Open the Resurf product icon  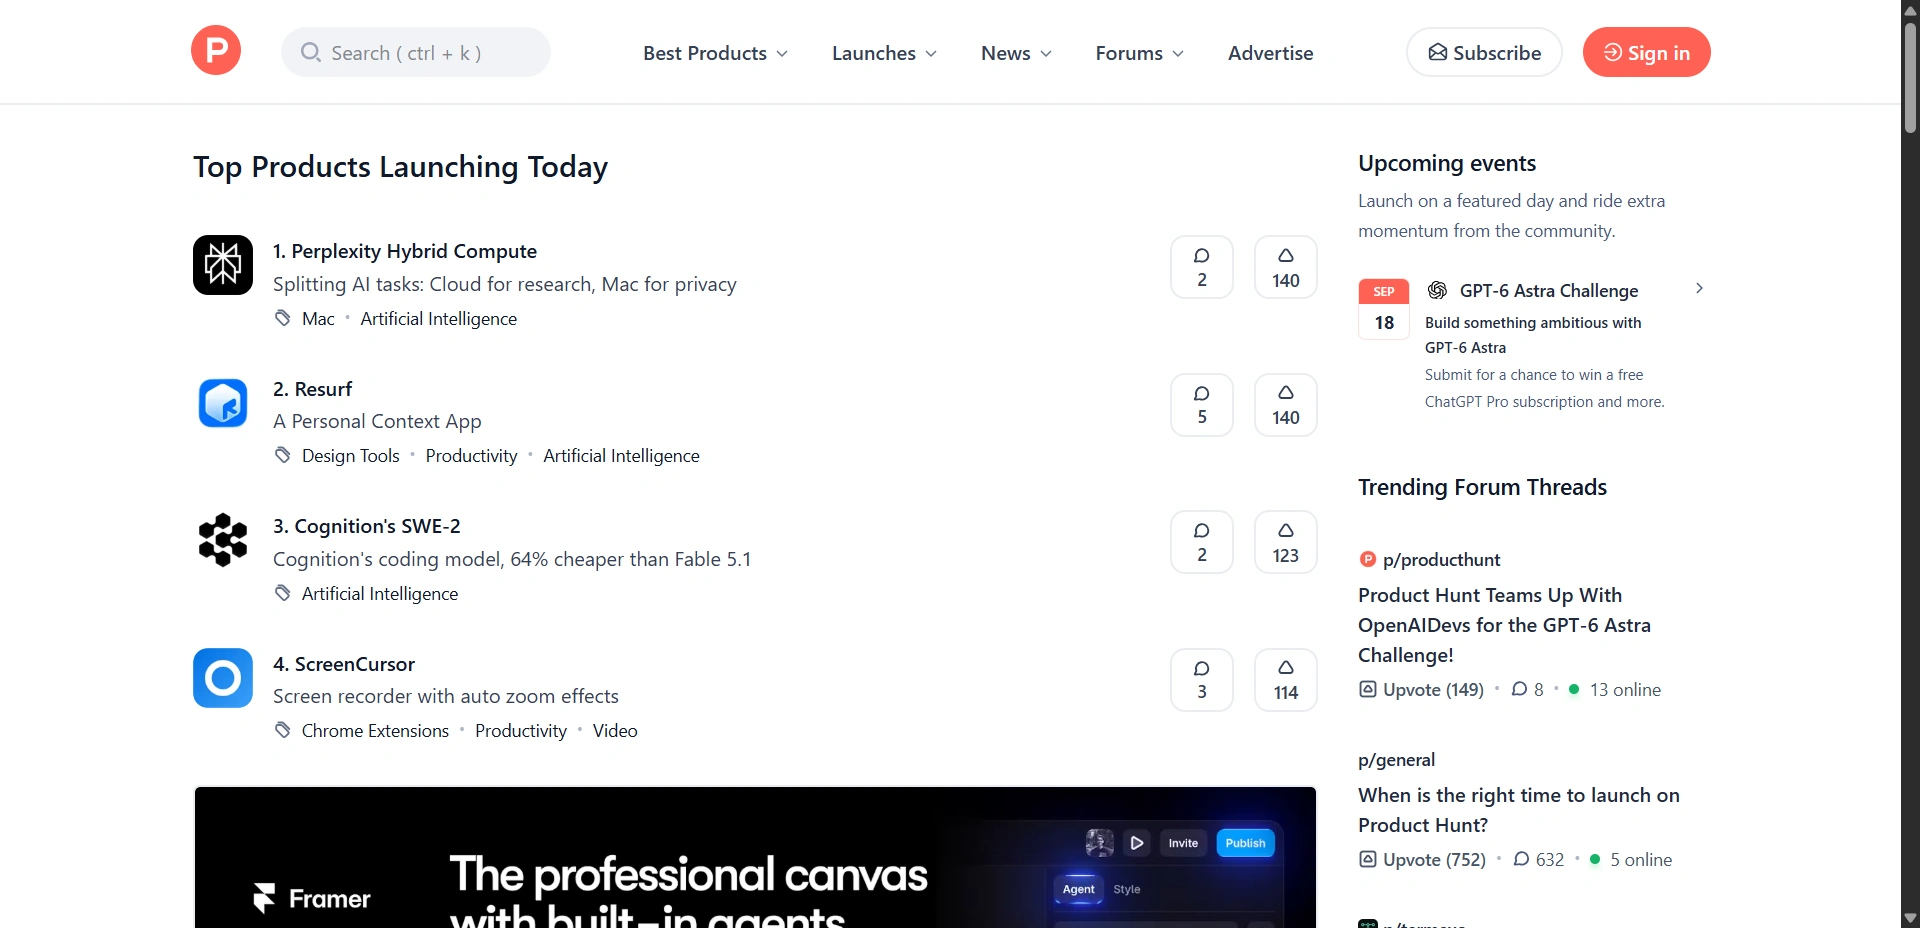pos(223,403)
